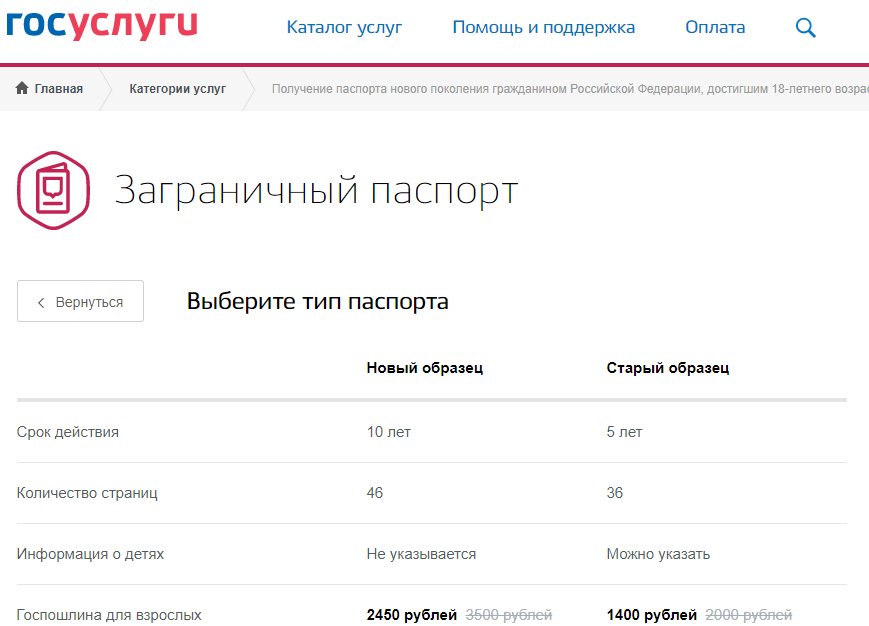Click the 2450 рублей price

click(x=412, y=615)
